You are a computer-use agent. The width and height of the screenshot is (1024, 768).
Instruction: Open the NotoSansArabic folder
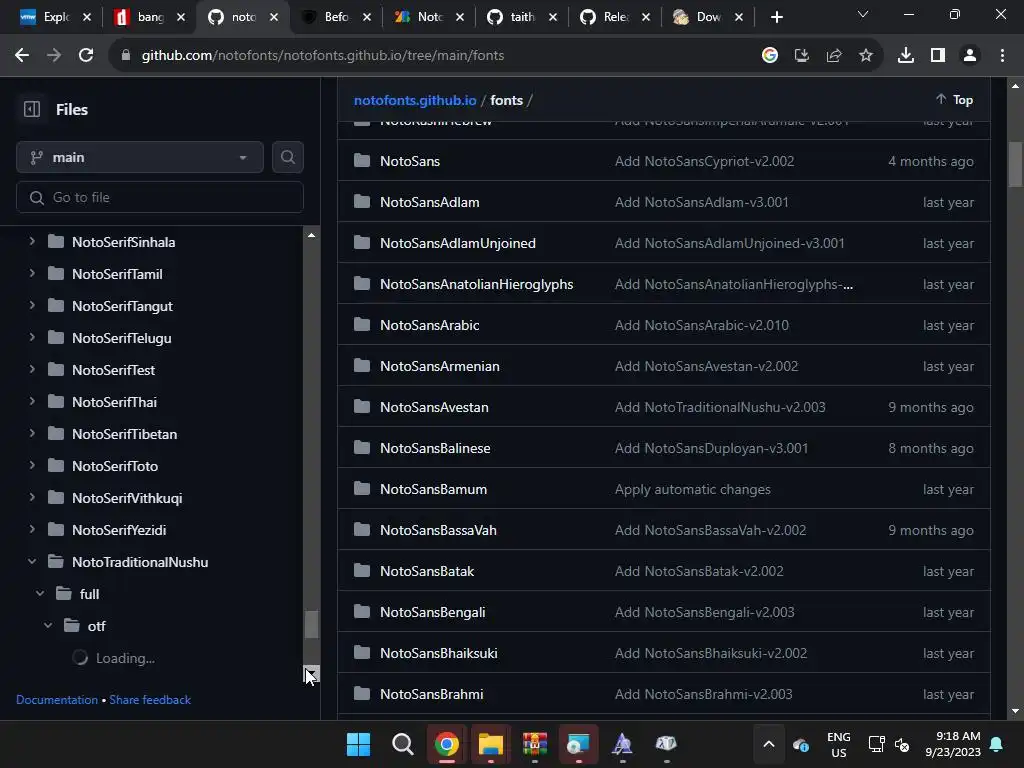tap(430, 325)
